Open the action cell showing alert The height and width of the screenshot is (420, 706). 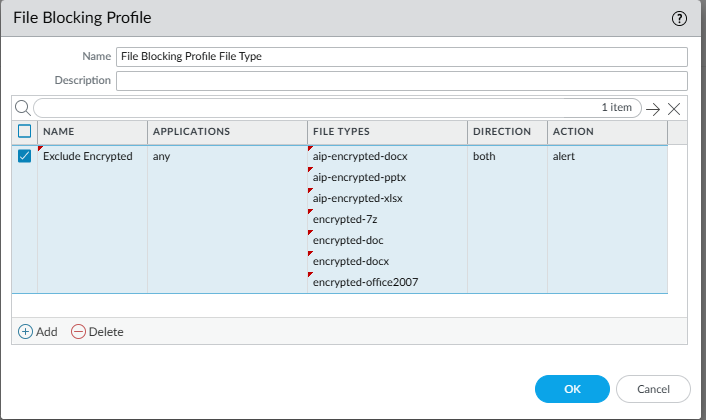(564, 157)
